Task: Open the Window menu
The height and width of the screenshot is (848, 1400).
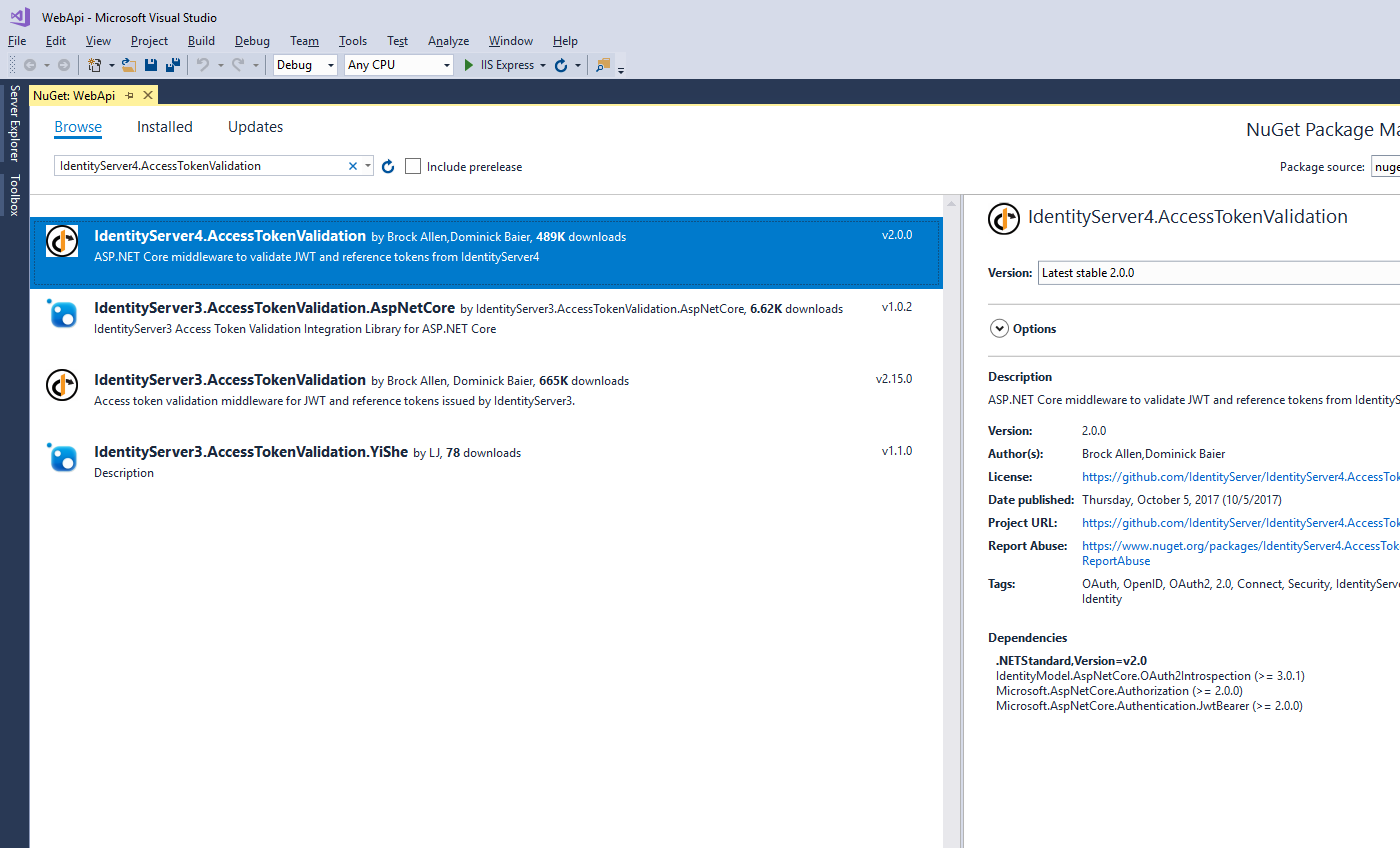Action: 511,41
